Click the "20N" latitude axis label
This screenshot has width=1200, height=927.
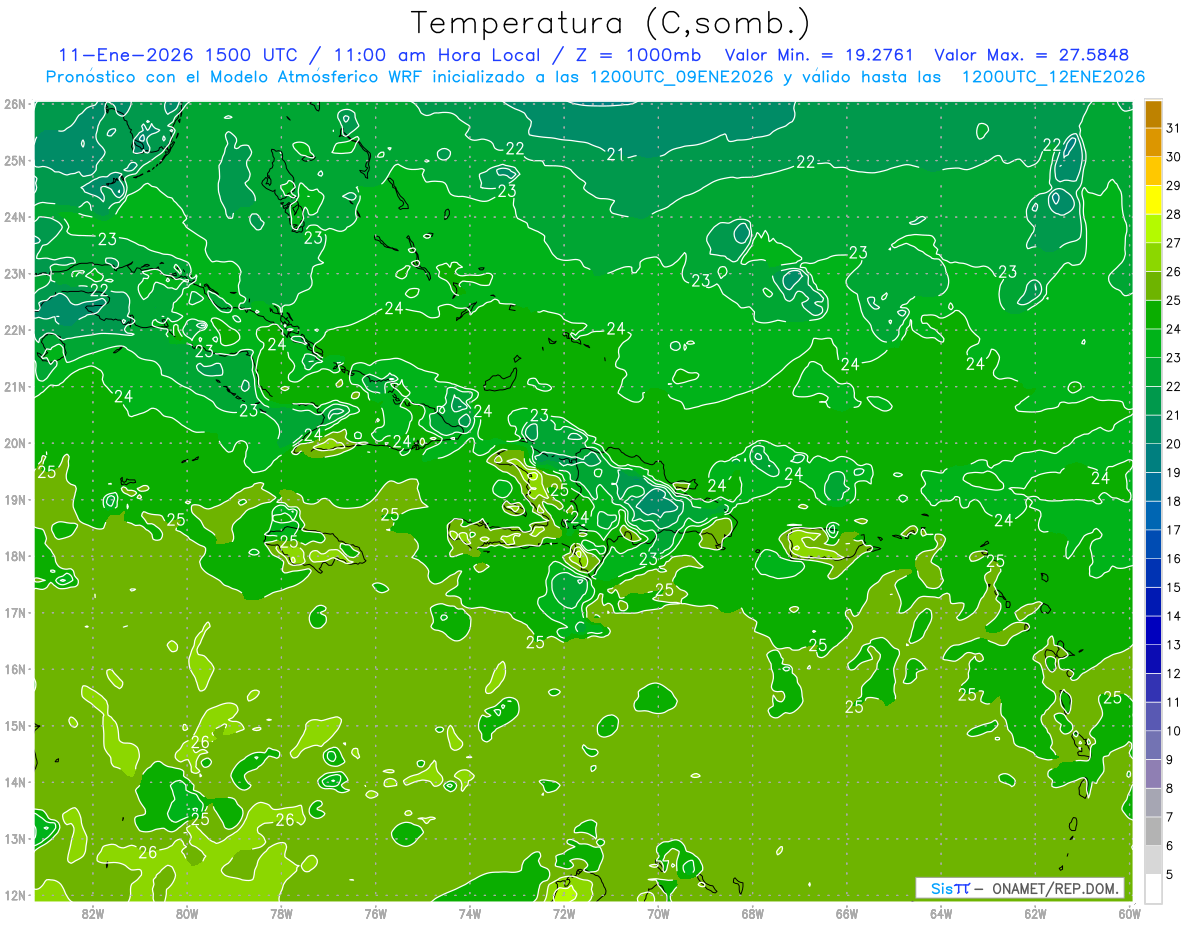pos(14,443)
